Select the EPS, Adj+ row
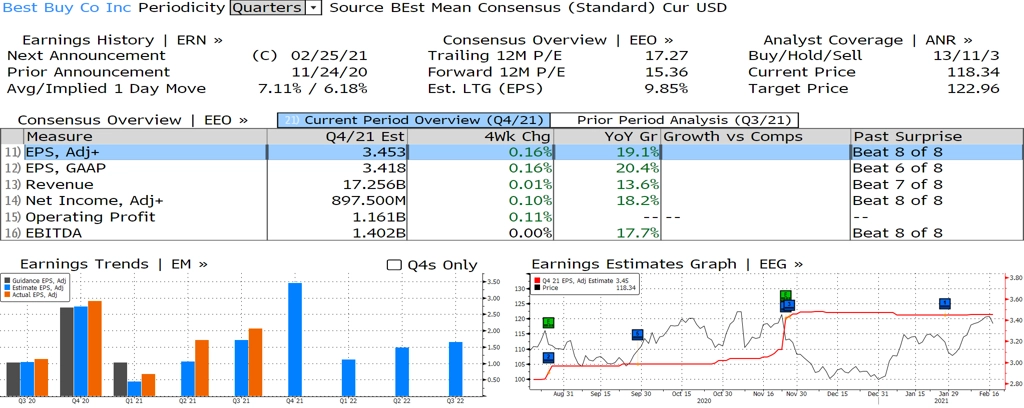Screen dimensions: 1024x408 pos(512,152)
